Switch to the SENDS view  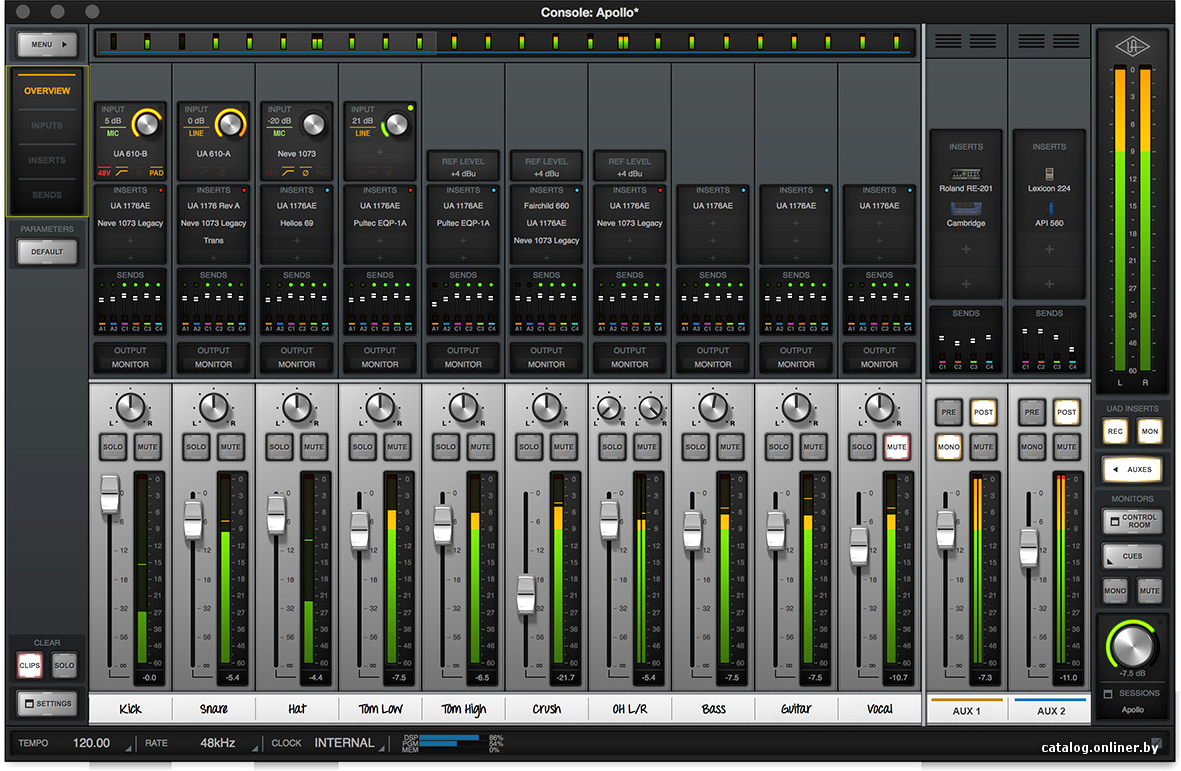click(x=47, y=194)
